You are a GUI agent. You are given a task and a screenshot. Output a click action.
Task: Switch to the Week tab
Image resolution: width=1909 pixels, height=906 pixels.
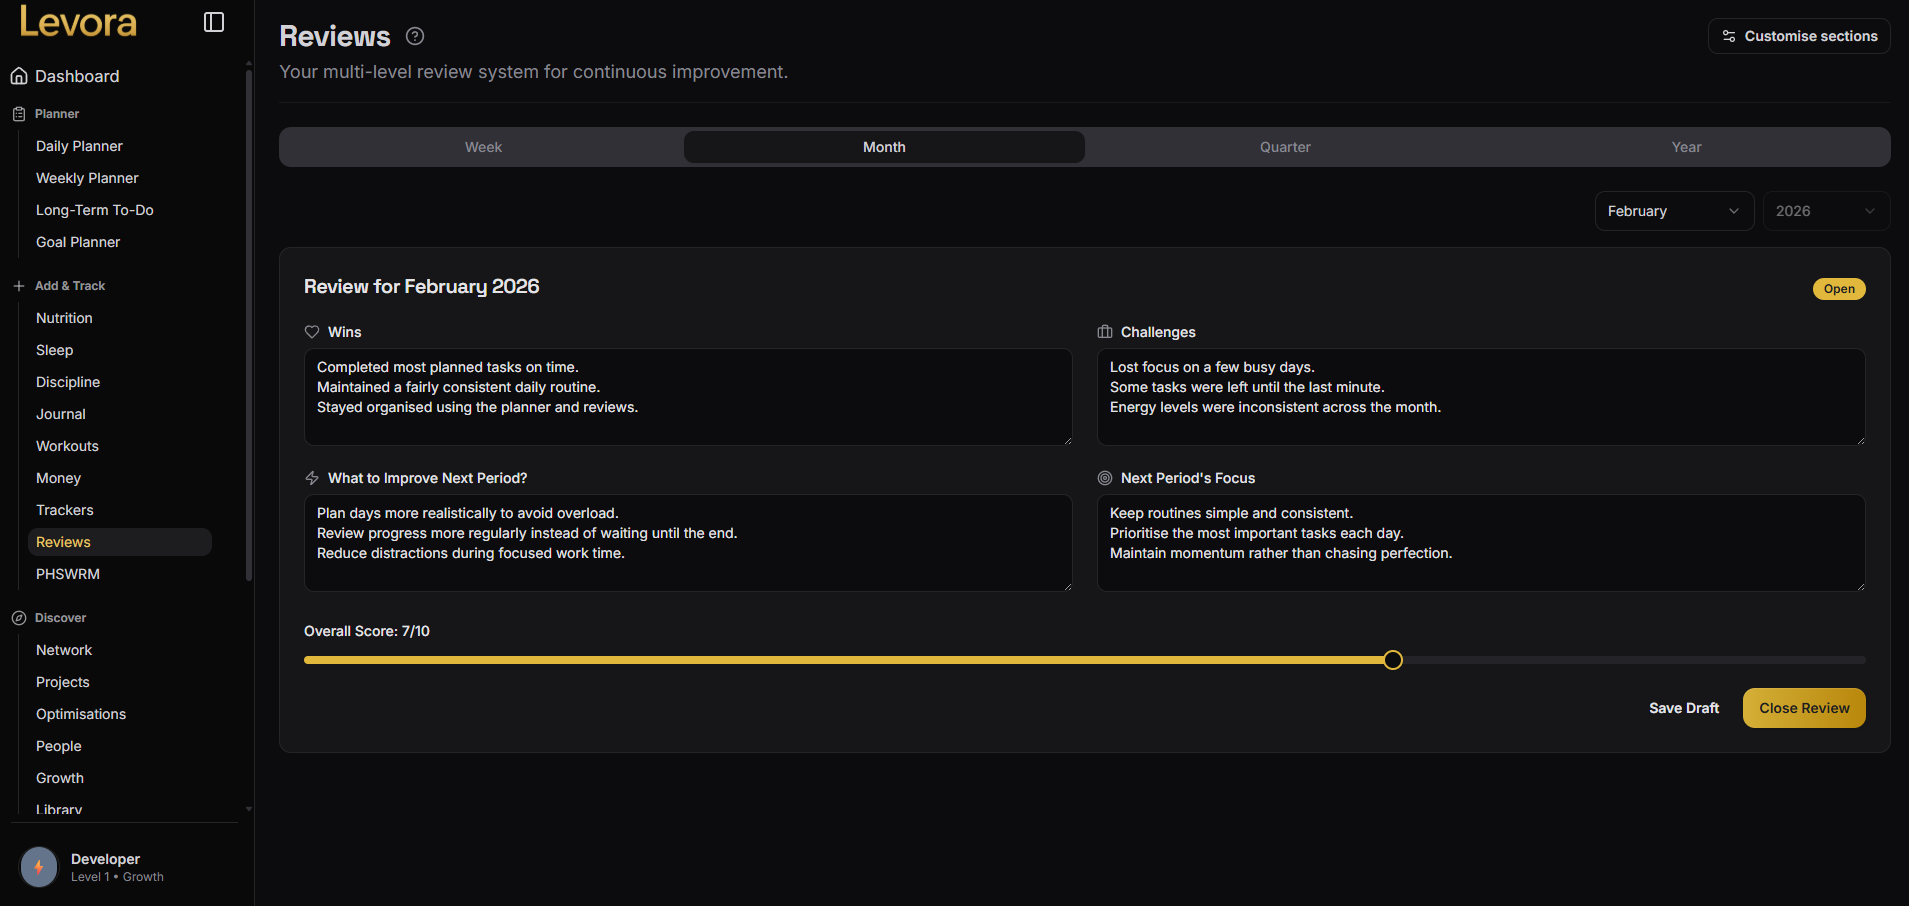click(x=483, y=146)
